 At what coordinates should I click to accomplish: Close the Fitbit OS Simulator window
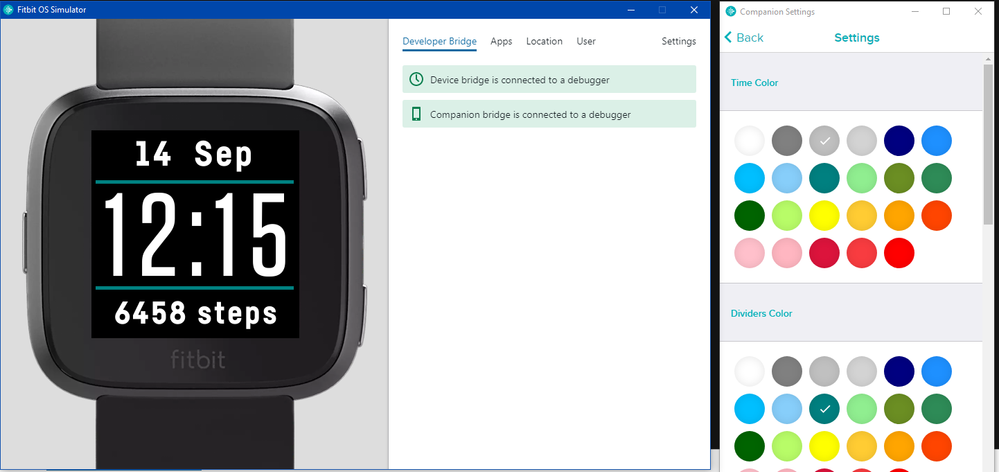[x=694, y=10]
